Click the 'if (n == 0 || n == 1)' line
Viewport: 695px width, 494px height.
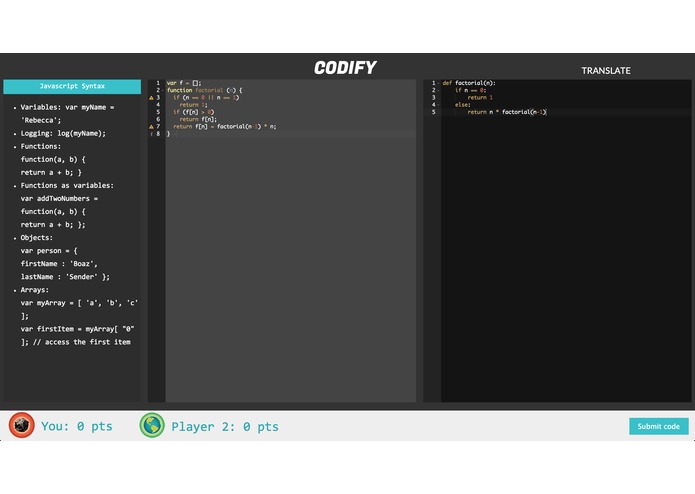point(206,97)
